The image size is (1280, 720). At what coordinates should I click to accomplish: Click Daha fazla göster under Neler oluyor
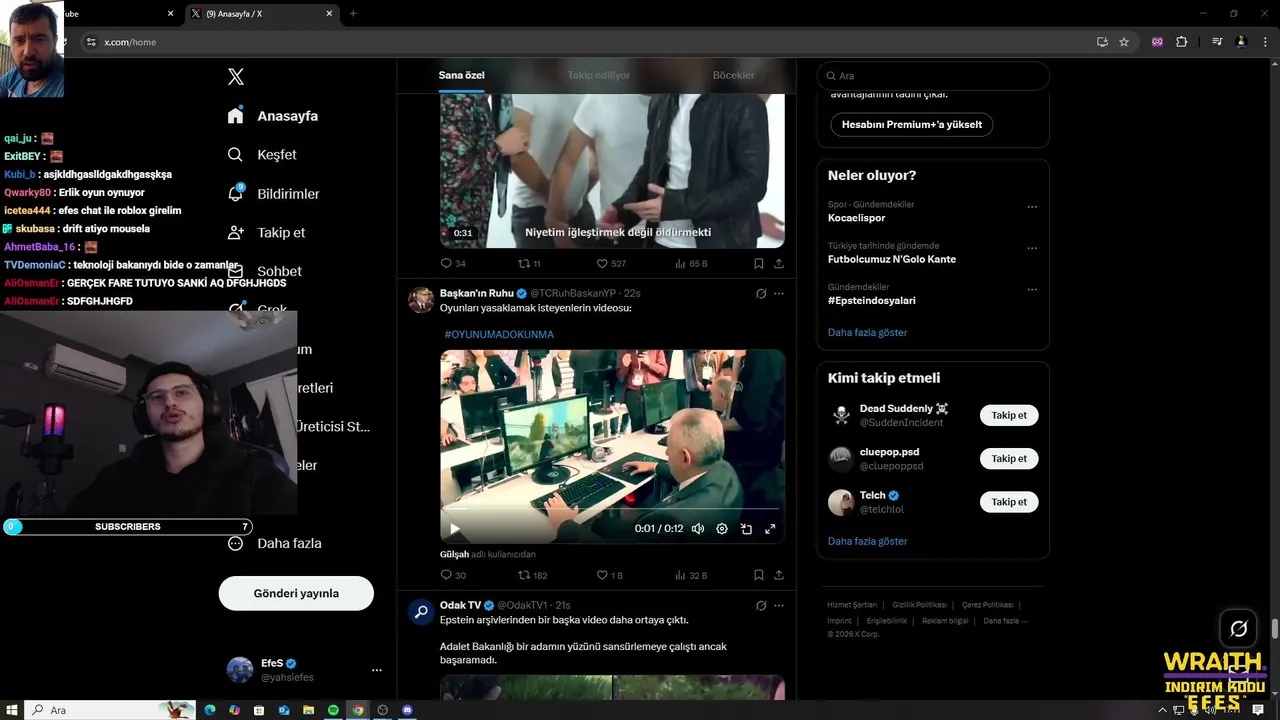click(867, 332)
